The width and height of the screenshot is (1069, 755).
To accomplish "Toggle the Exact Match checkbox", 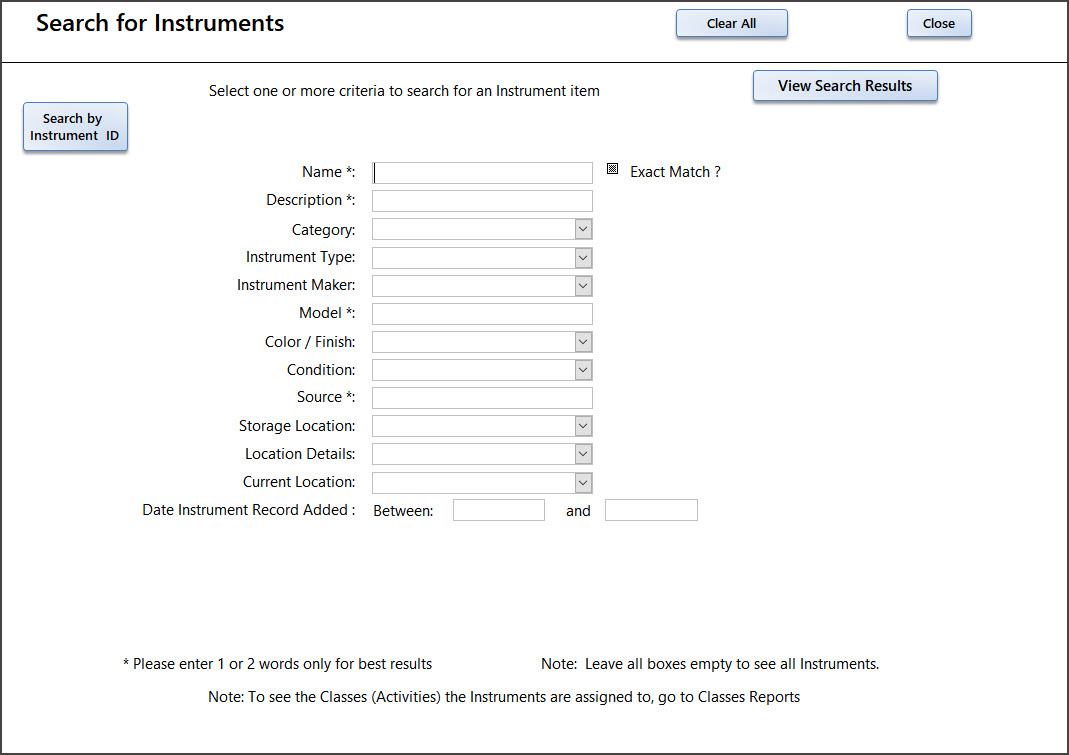I will point(613,169).
